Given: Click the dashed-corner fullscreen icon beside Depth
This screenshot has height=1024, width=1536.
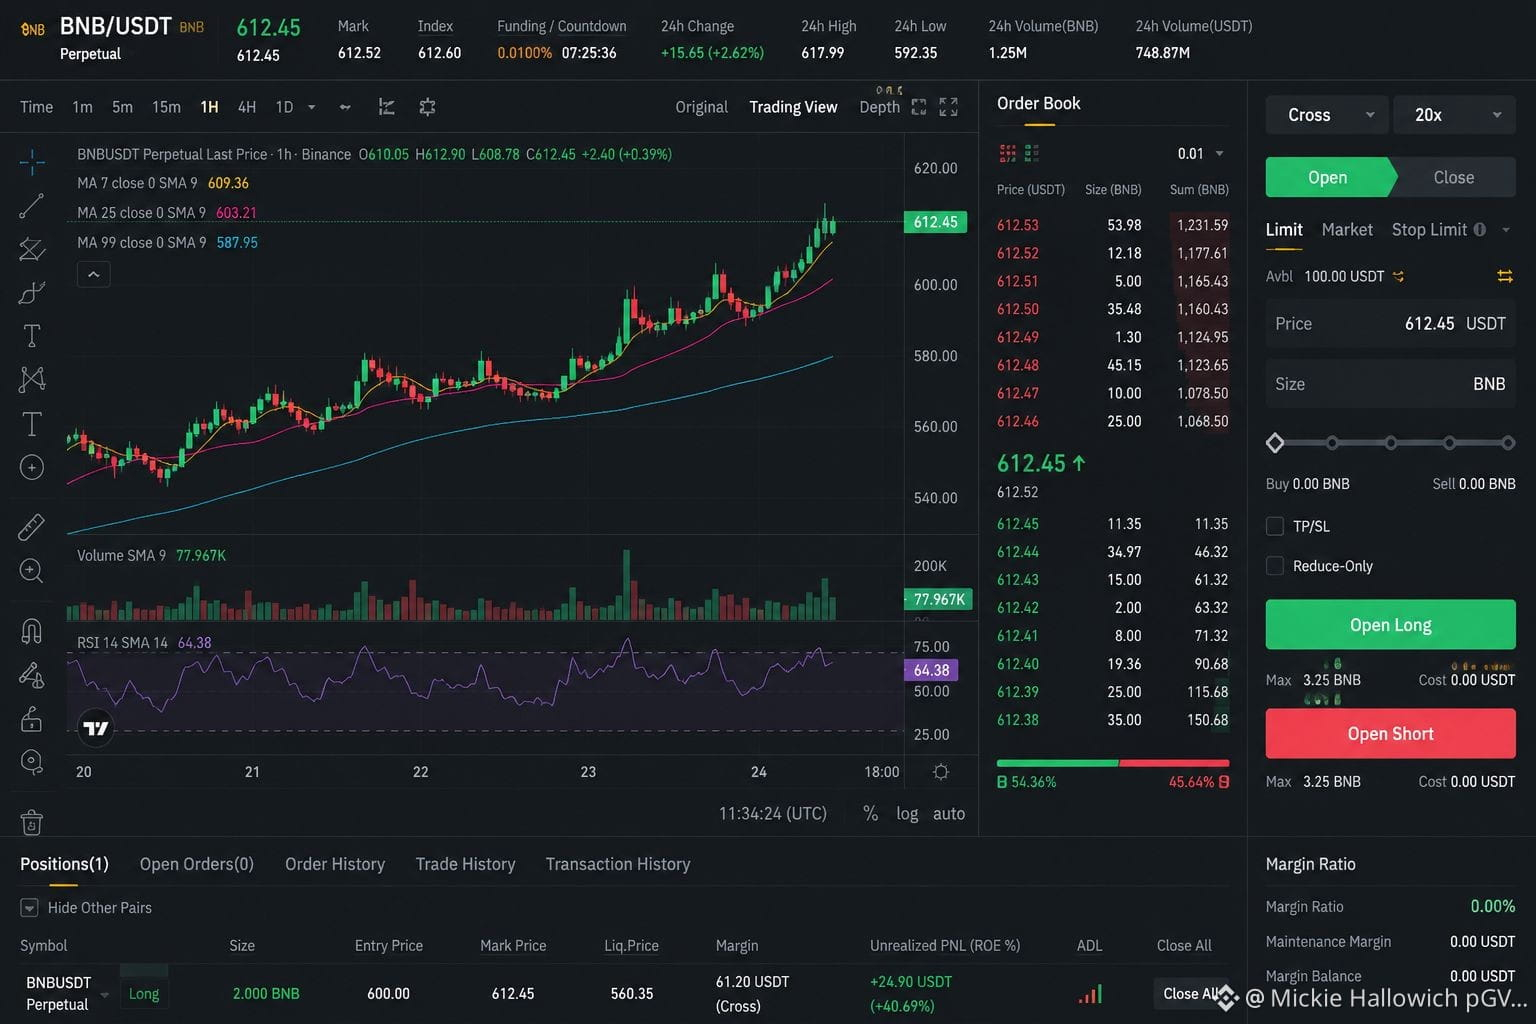Looking at the screenshot, I should click(x=919, y=107).
